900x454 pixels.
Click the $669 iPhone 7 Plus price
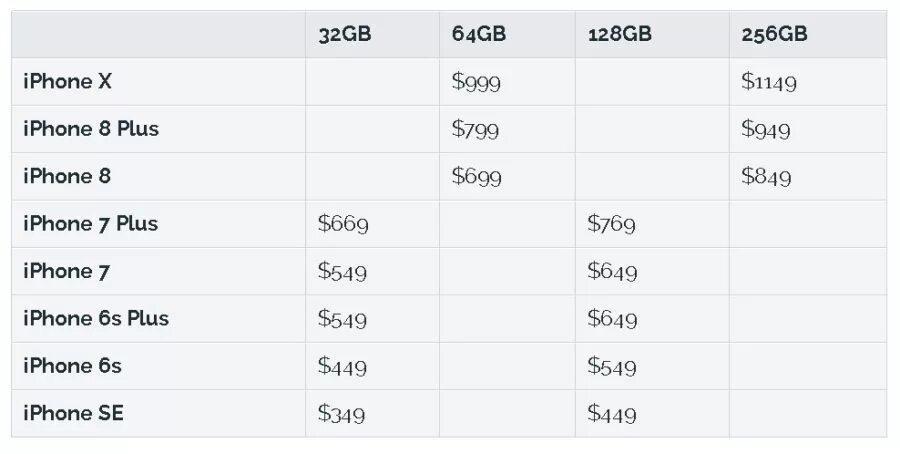tap(343, 224)
